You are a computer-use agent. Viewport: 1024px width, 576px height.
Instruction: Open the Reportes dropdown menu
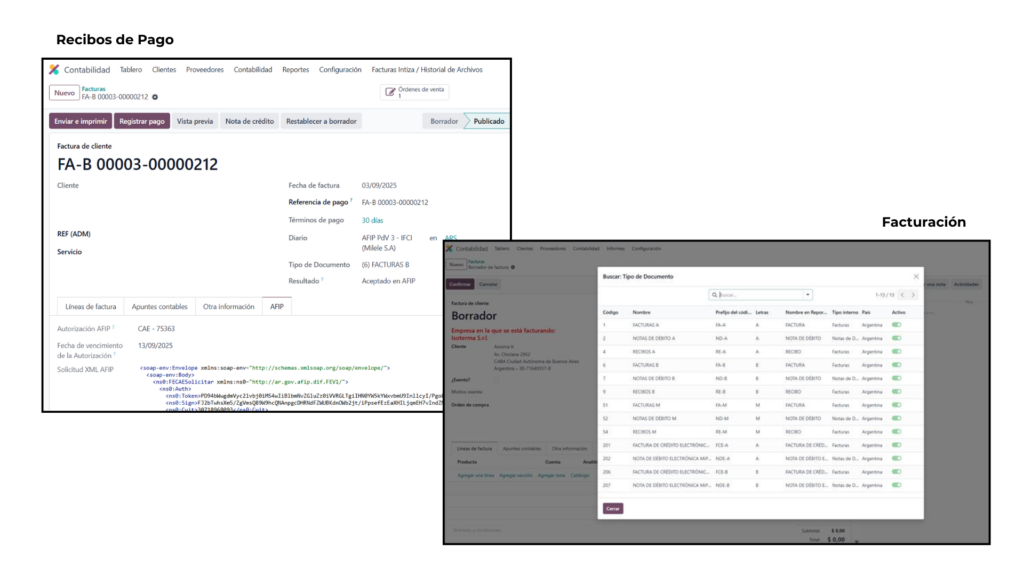[295, 70]
